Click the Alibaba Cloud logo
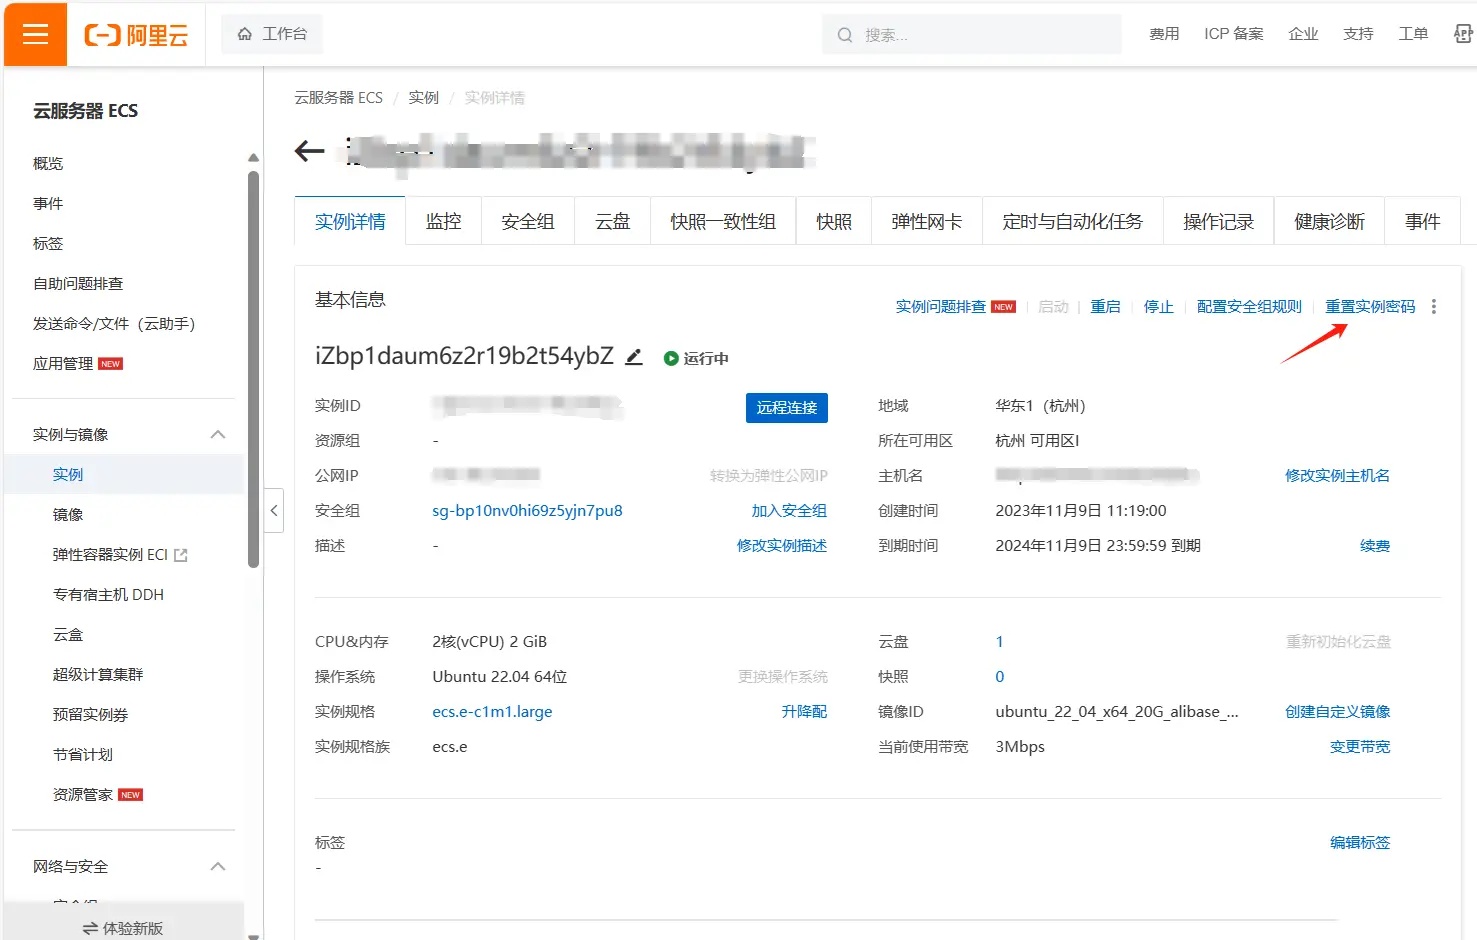Image resolution: width=1477 pixels, height=940 pixels. pyautogui.click(x=136, y=35)
